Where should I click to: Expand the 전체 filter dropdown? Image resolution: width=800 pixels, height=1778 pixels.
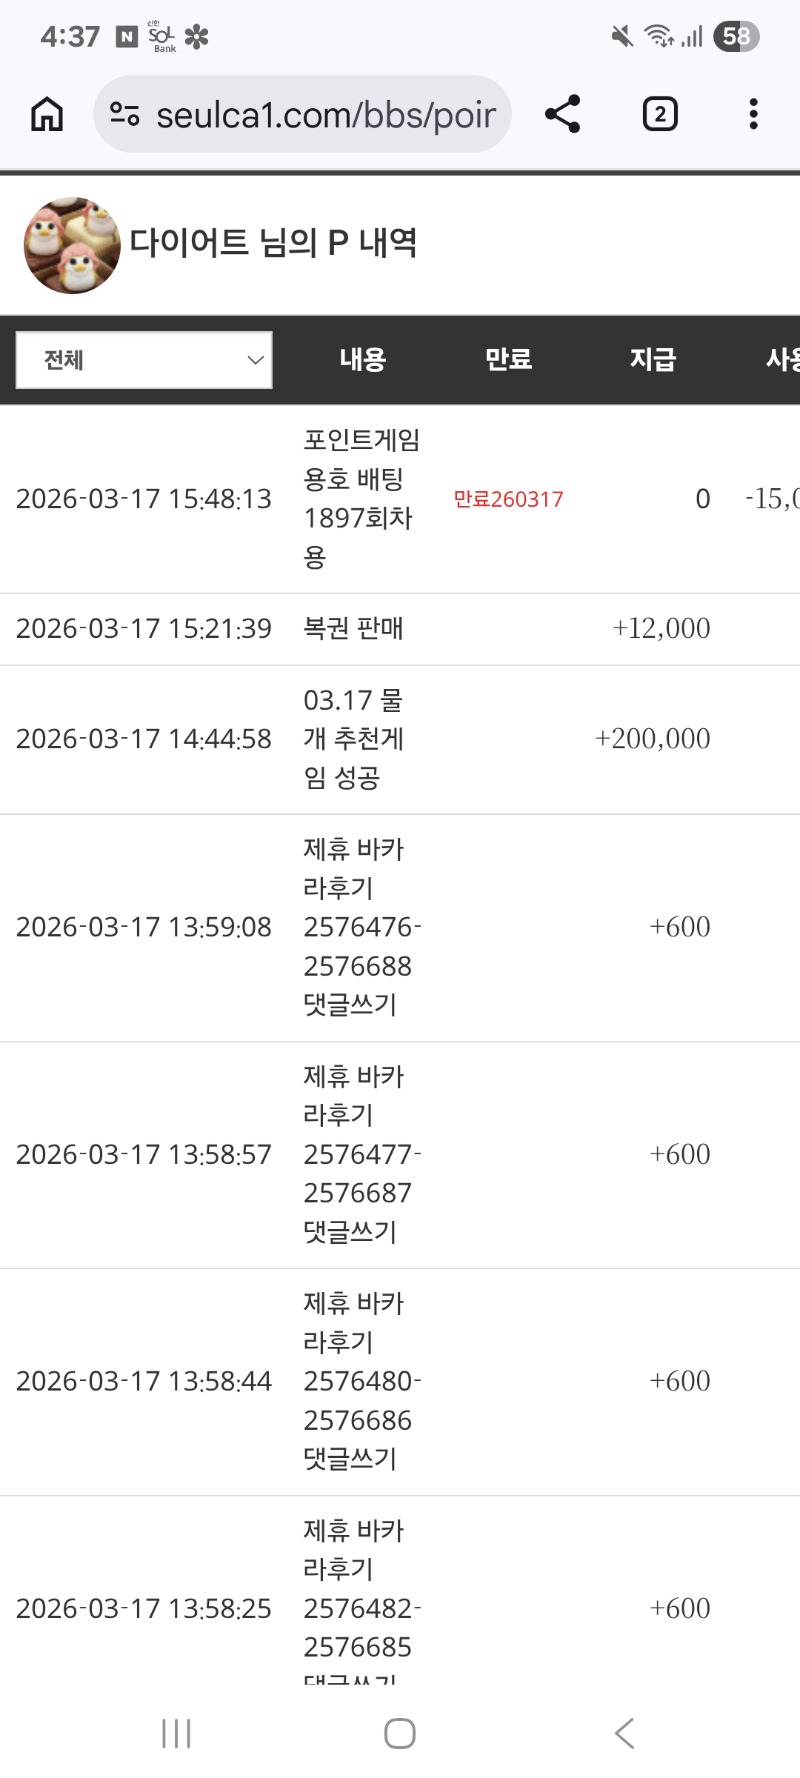click(x=144, y=360)
